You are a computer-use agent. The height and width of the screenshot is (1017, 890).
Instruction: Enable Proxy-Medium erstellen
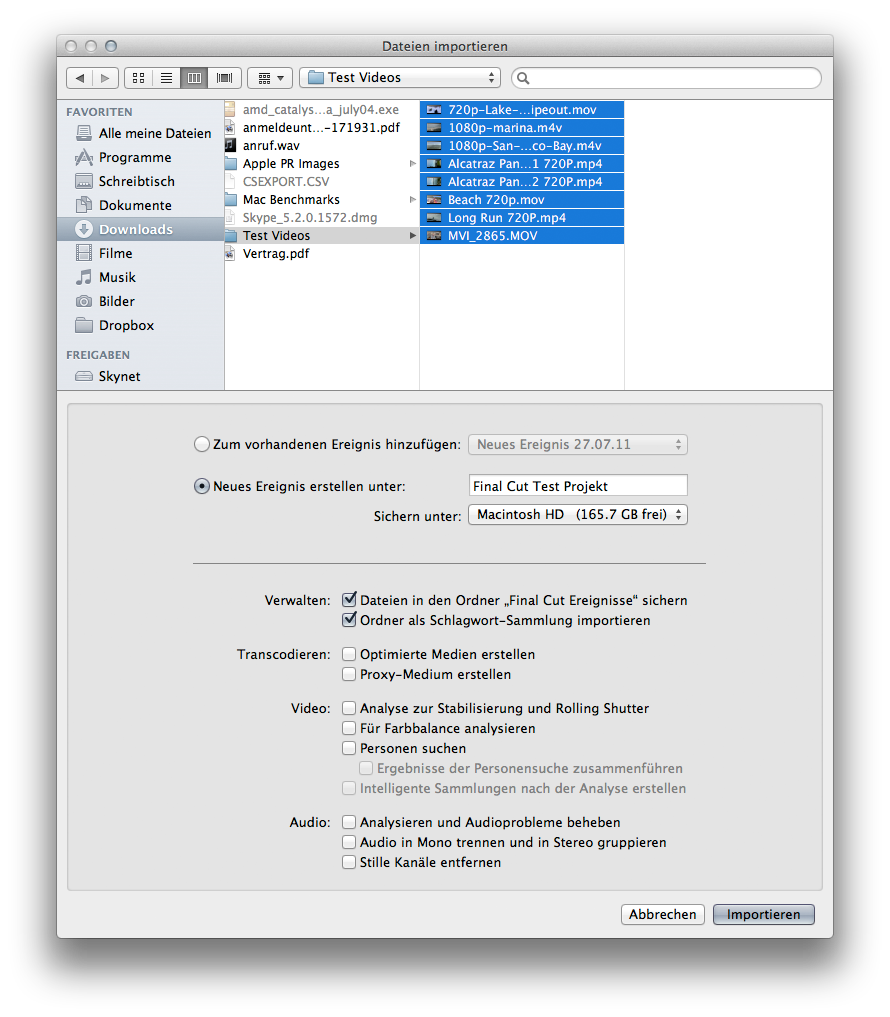tap(349, 674)
